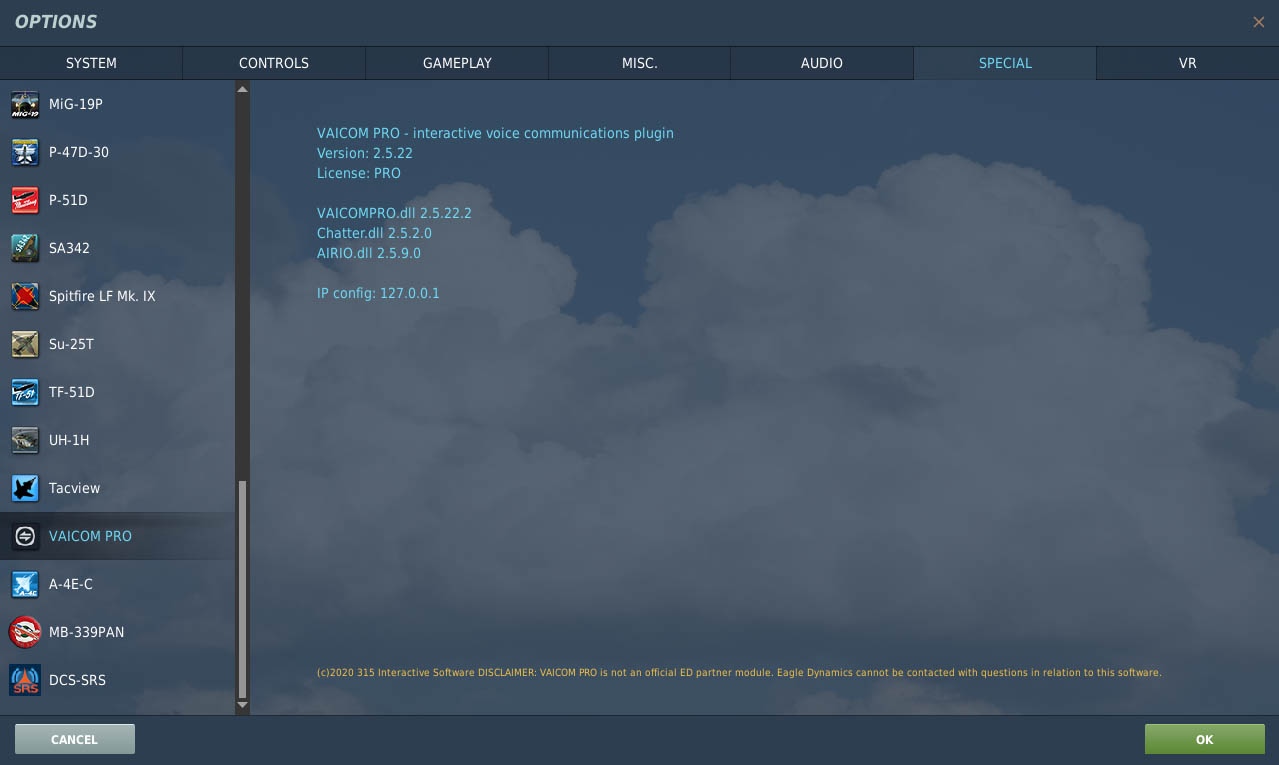
Task: Close the Options window with the X
Action: [x=1258, y=22]
